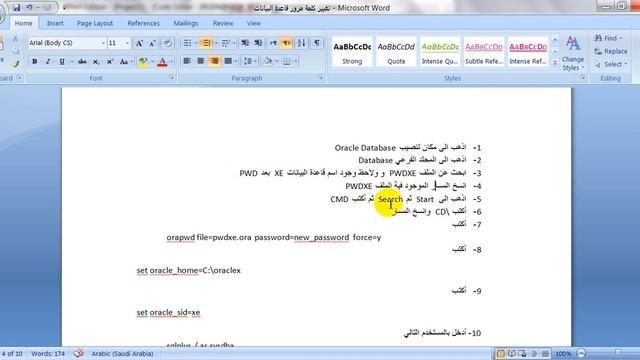Open the Paragraph dialog launcher

(320, 78)
